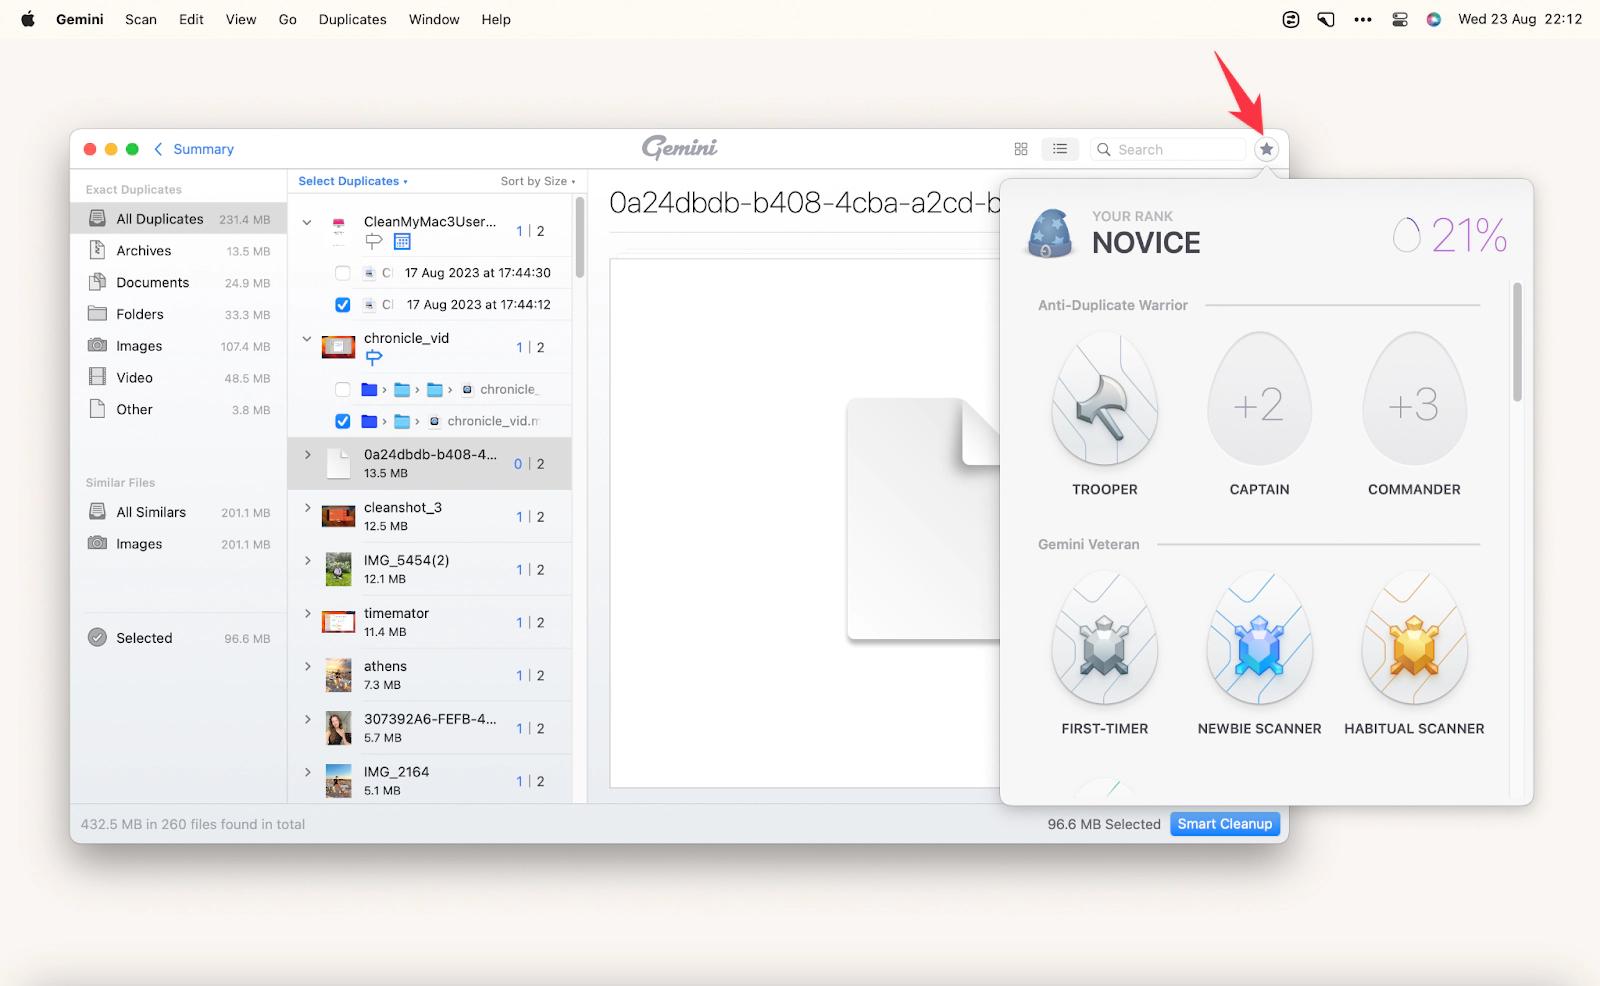Screen dimensions: 1600x986
Task: Open the Go menu
Action: pos(288,19)
